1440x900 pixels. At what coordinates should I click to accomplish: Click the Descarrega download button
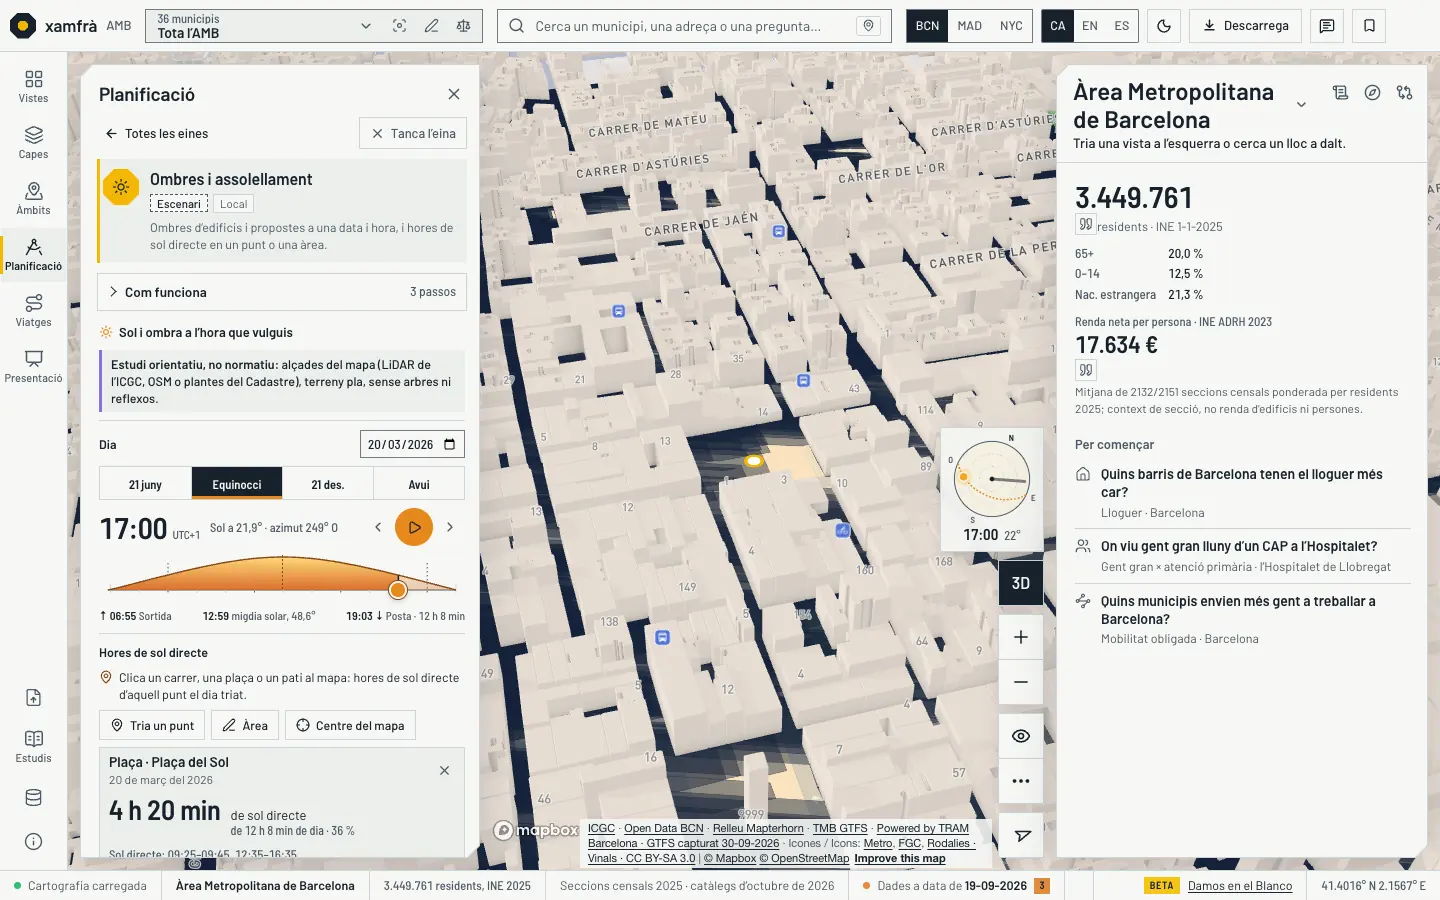(x=1245, y=26)
